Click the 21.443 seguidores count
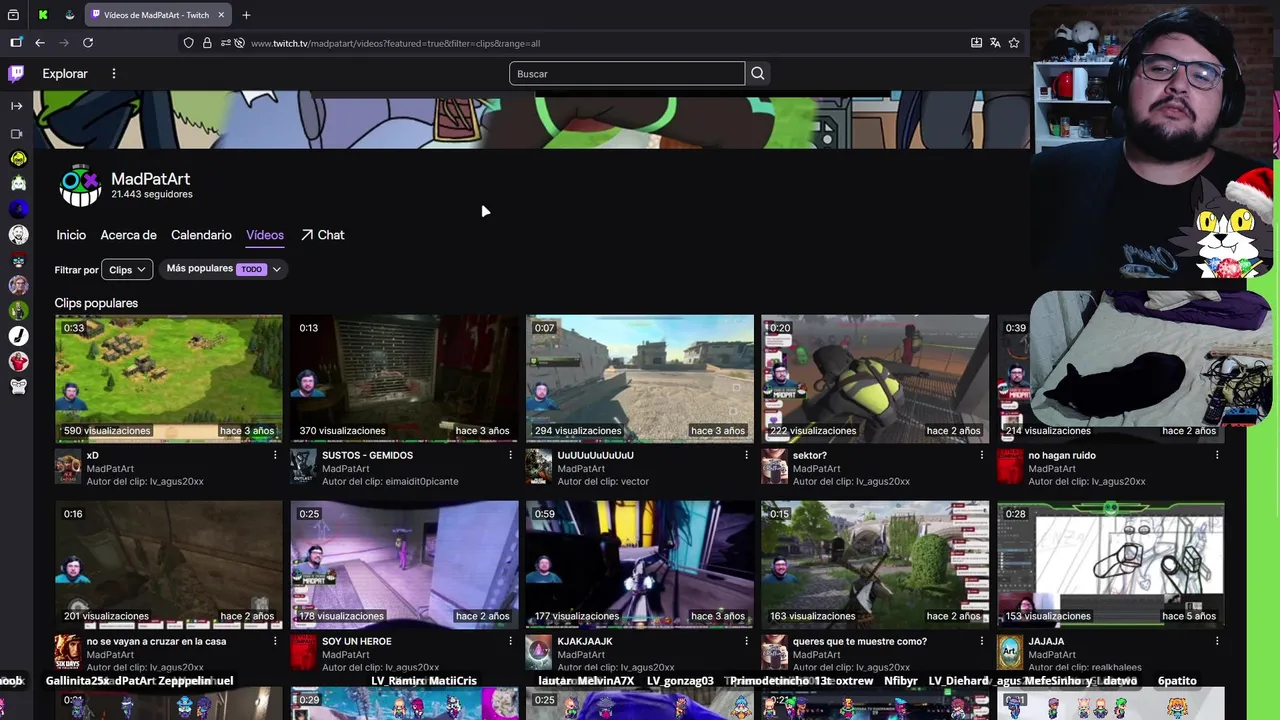The width and height of the screenshot is (1280, 720). tap(152, 194)
